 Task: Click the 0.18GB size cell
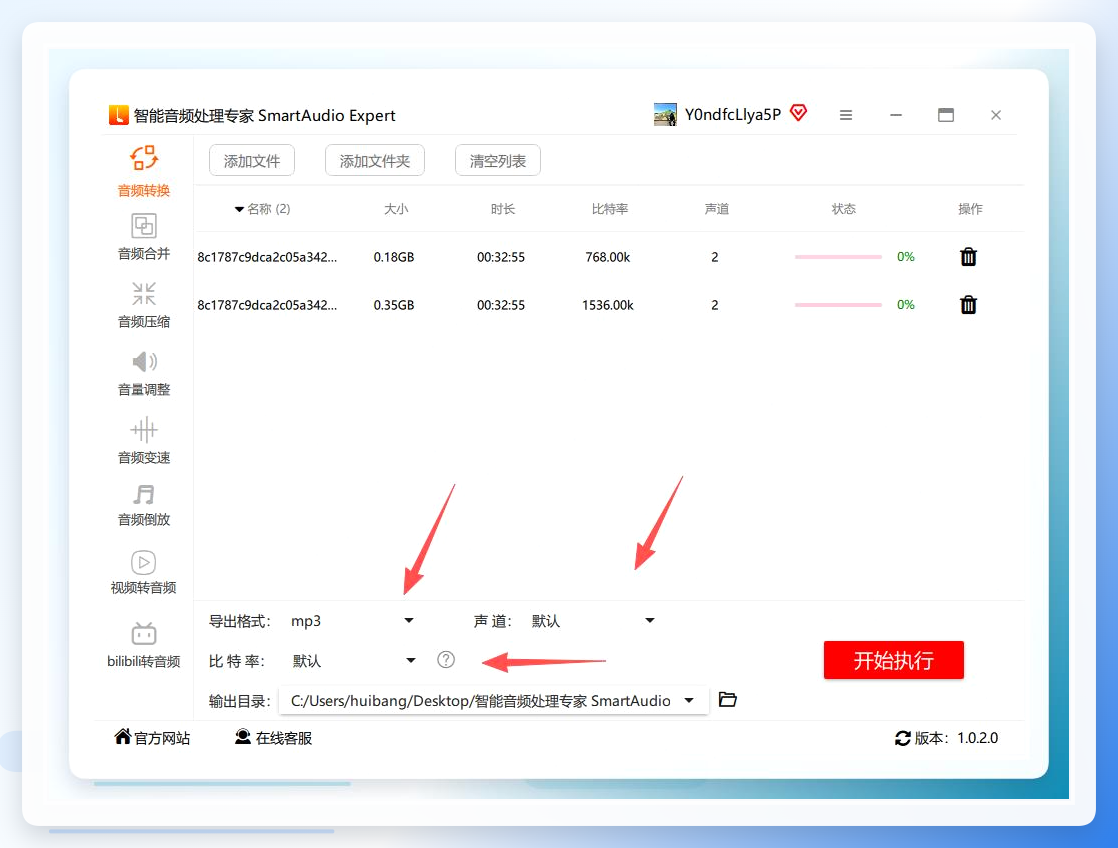394,257
